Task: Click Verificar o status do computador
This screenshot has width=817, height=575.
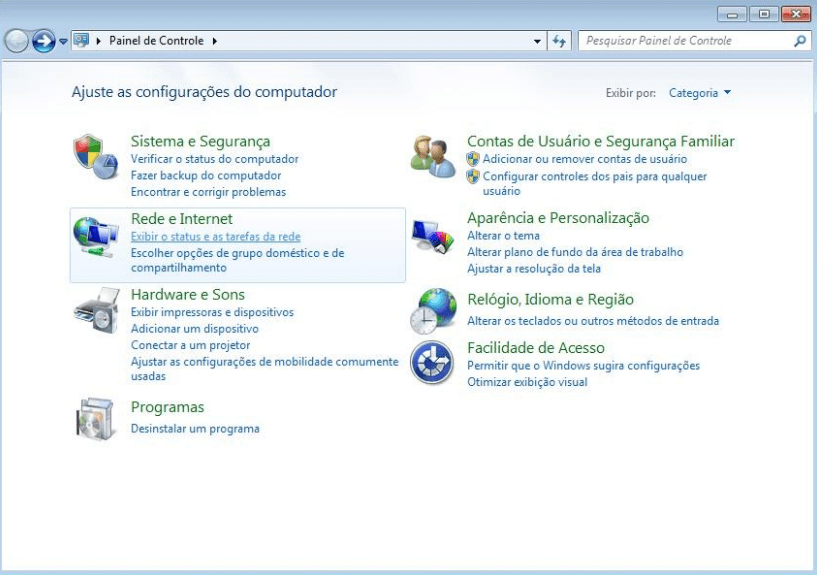Action: 215,159
